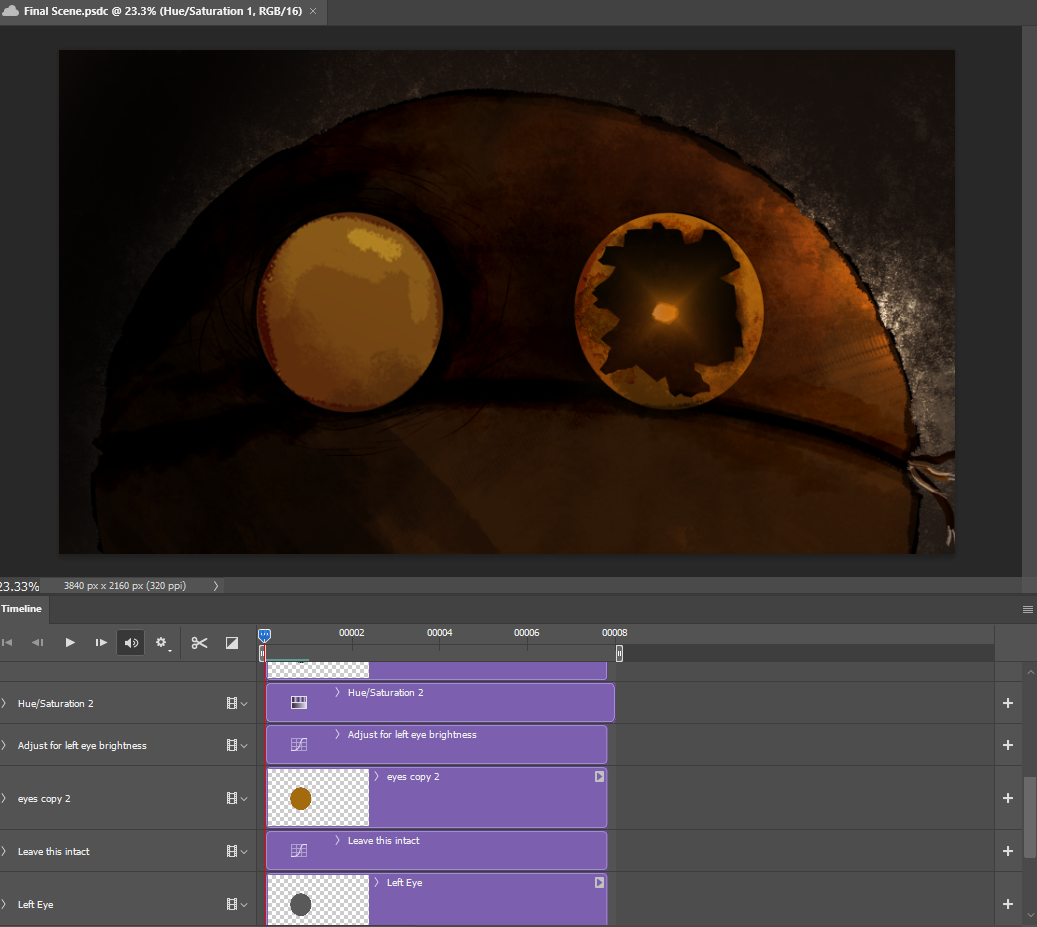Image resolution: width=1037 pixels, height=927 pixels.
Task: Select Hue/Saturation 2 adjustment clip icon
Action: click(299, 702)
